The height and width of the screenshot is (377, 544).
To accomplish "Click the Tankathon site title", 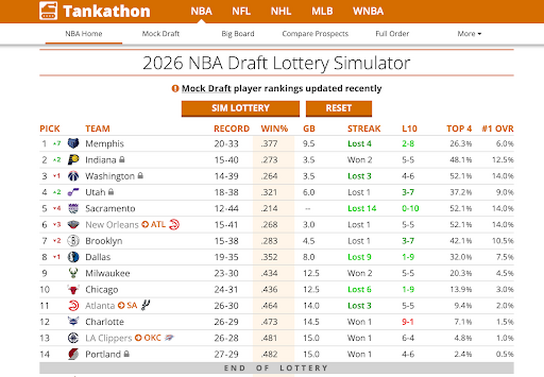I will coord(107,11).
